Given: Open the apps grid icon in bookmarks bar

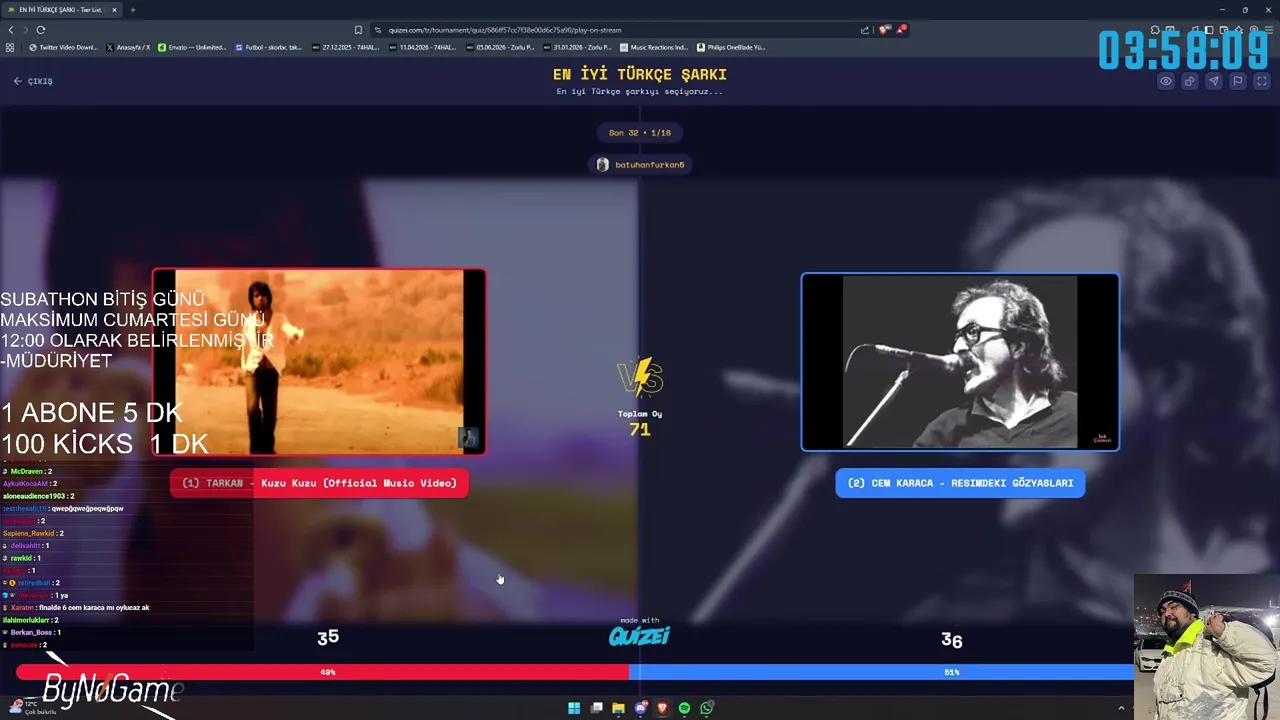Looking at the screenshot, I should [10, 47].
